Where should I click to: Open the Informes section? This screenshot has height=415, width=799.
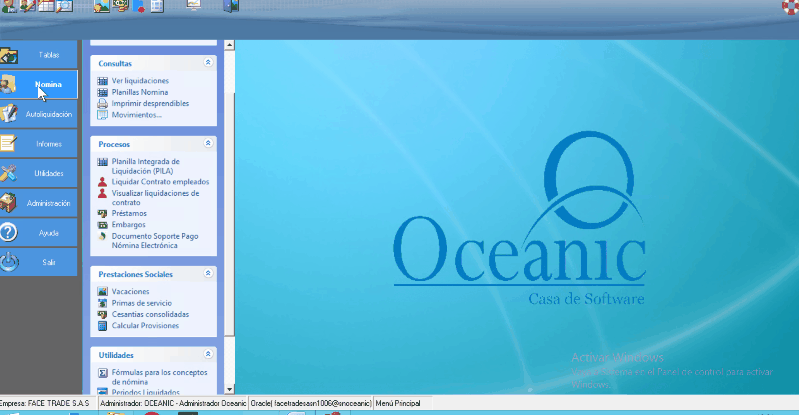(x=39, y=144)
